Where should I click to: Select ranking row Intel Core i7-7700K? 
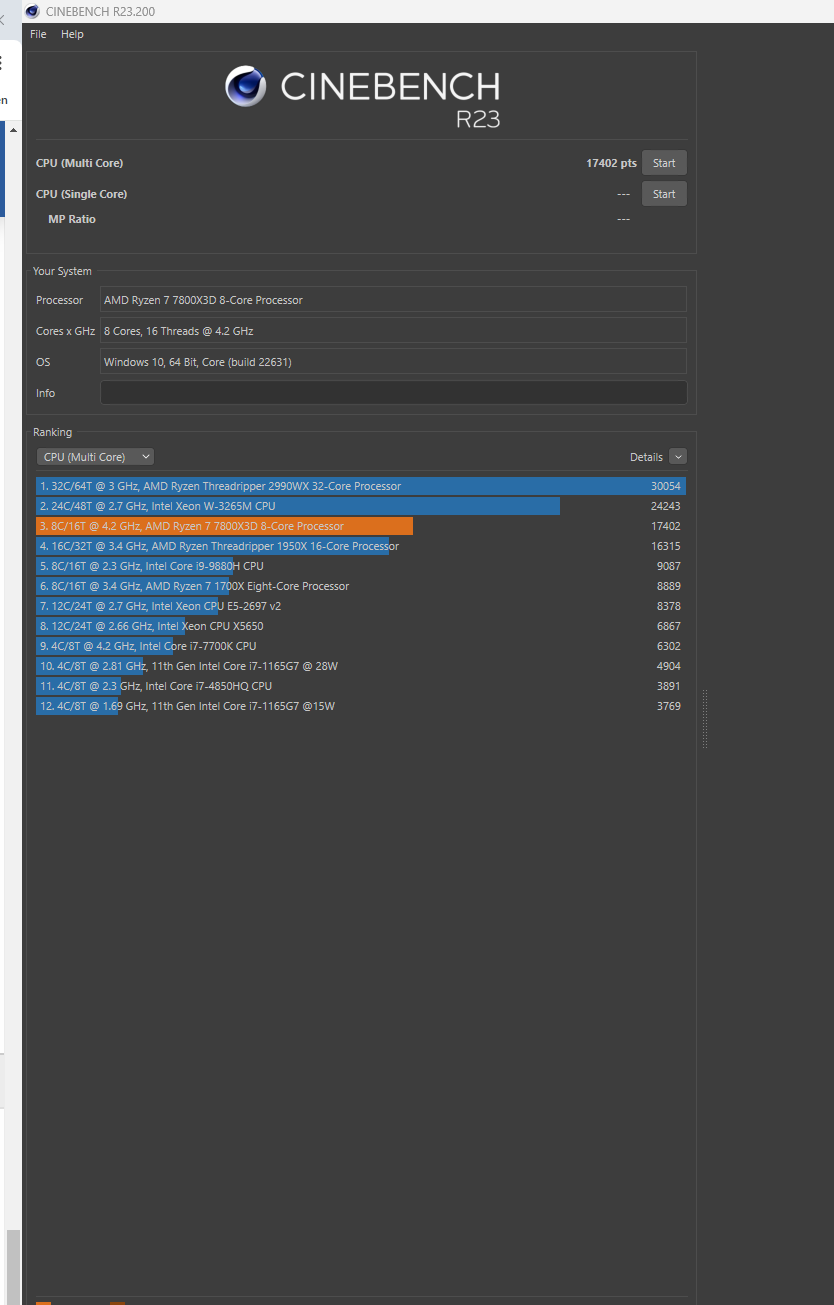(361, 646)
